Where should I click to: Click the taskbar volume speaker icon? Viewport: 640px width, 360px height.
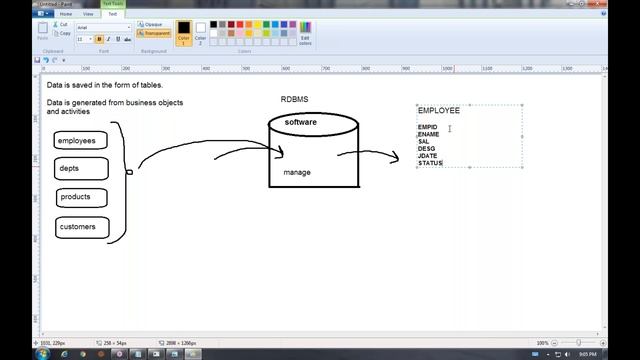pos(567,354)
